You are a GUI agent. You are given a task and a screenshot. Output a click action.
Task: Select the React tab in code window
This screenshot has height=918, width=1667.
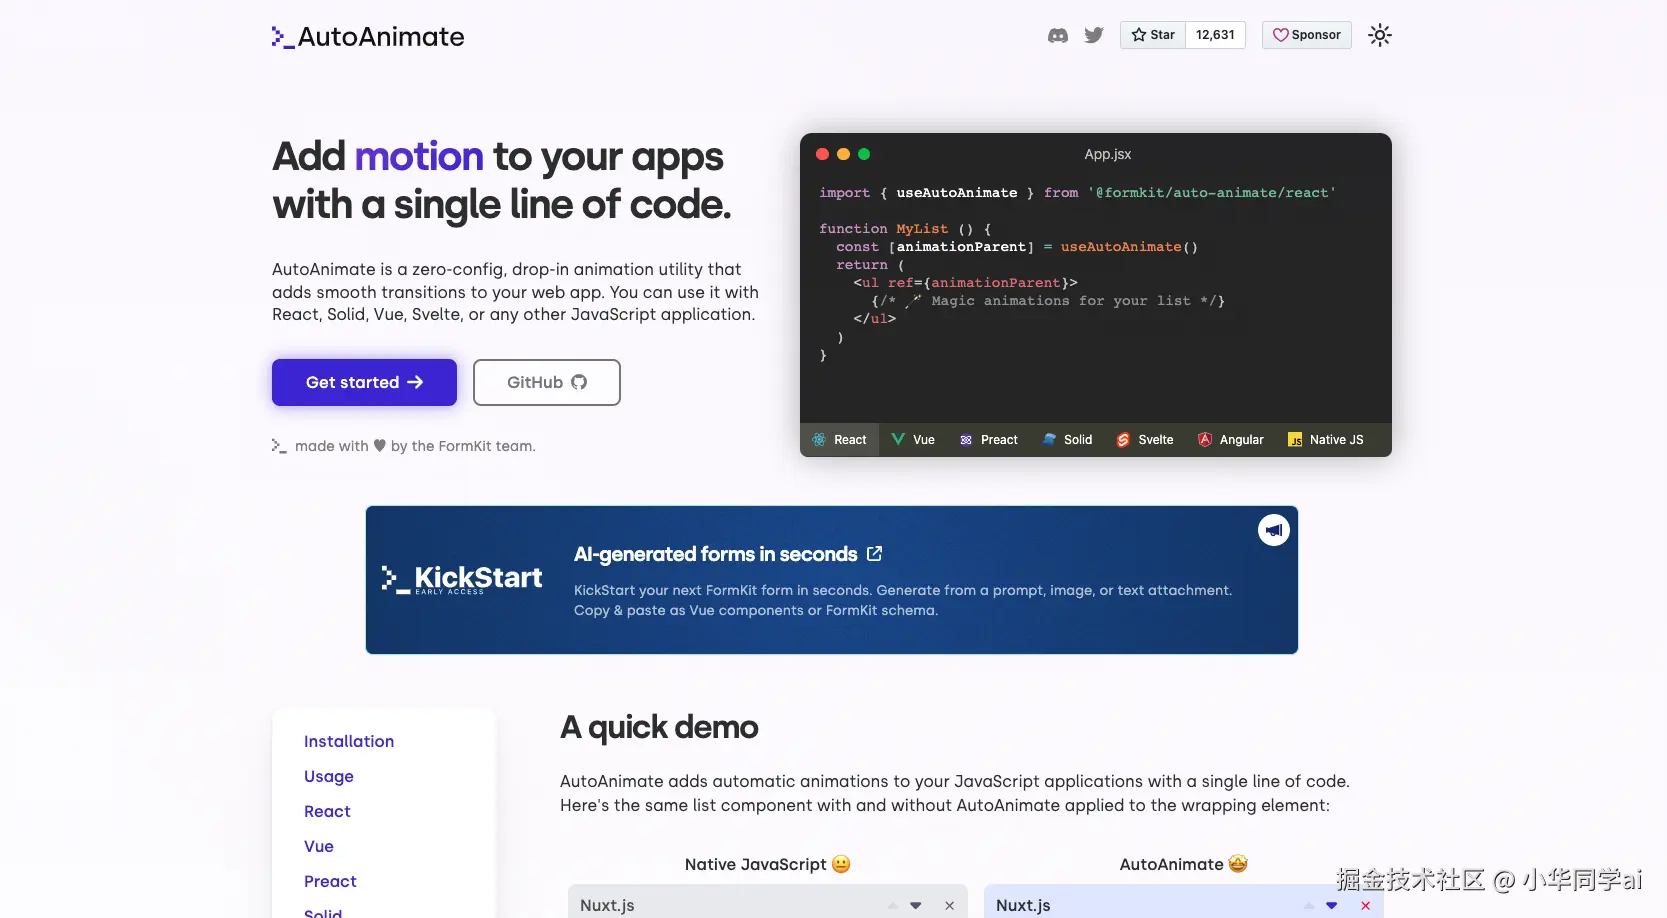839,440
